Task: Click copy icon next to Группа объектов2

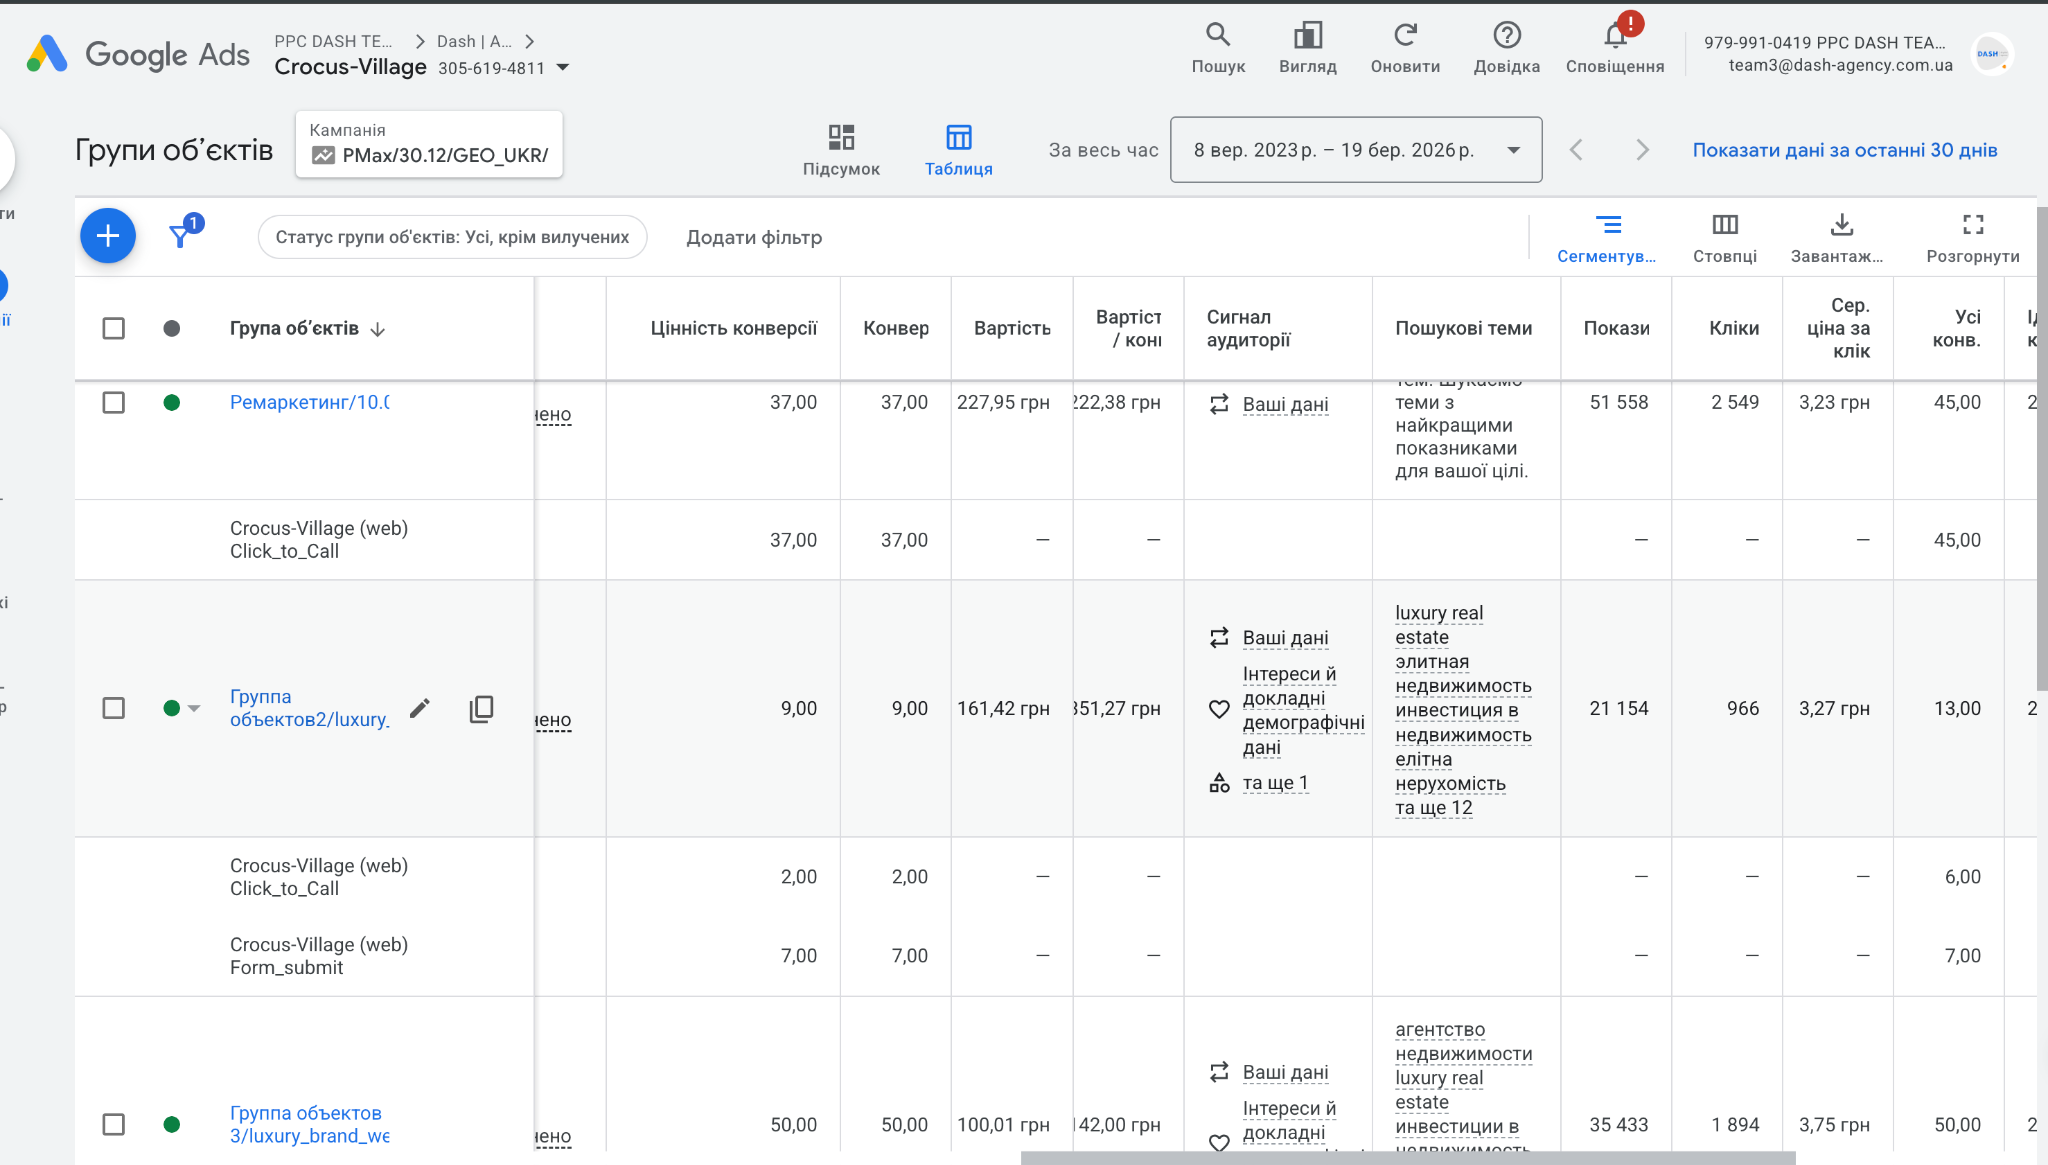Action: pyautogui.click(x=481, y=708)
